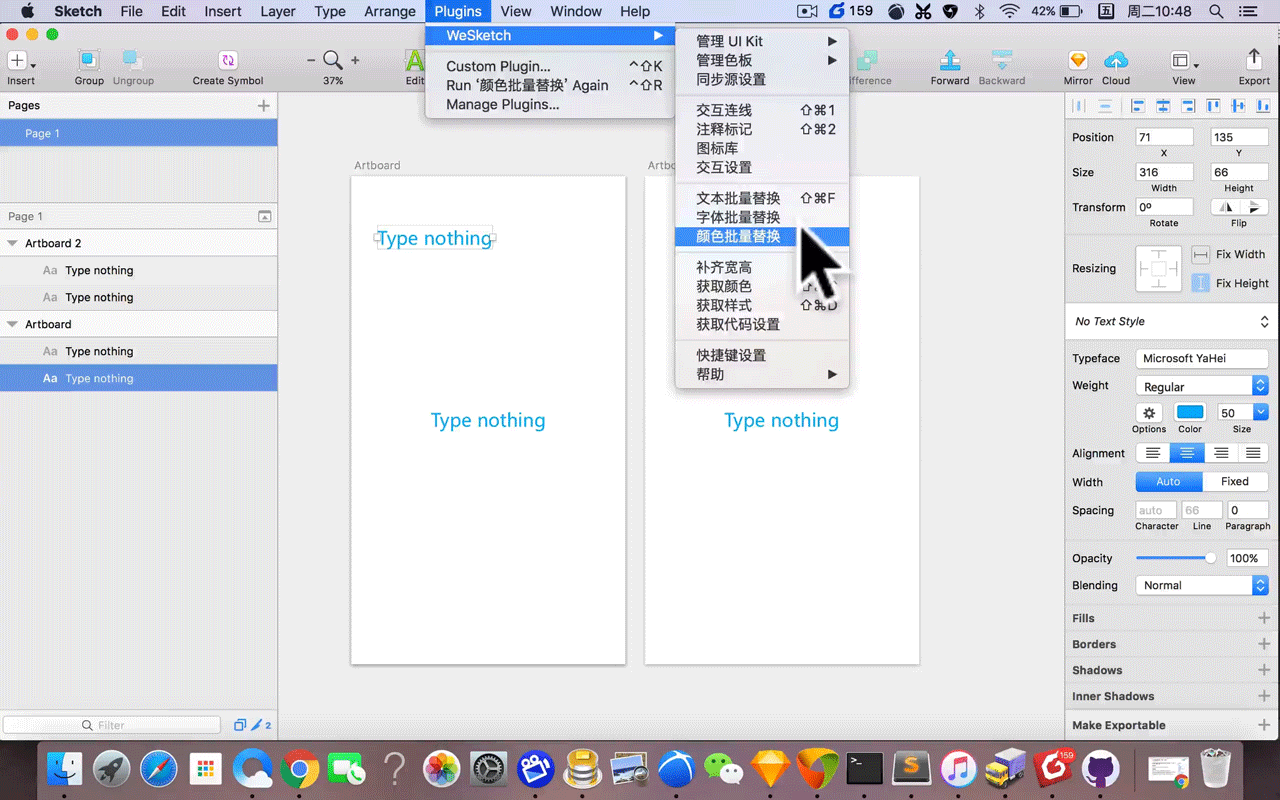Screen dimensions: 1280x800
Task: Click the Export toolbar icon
Action: coord(1254,60)
